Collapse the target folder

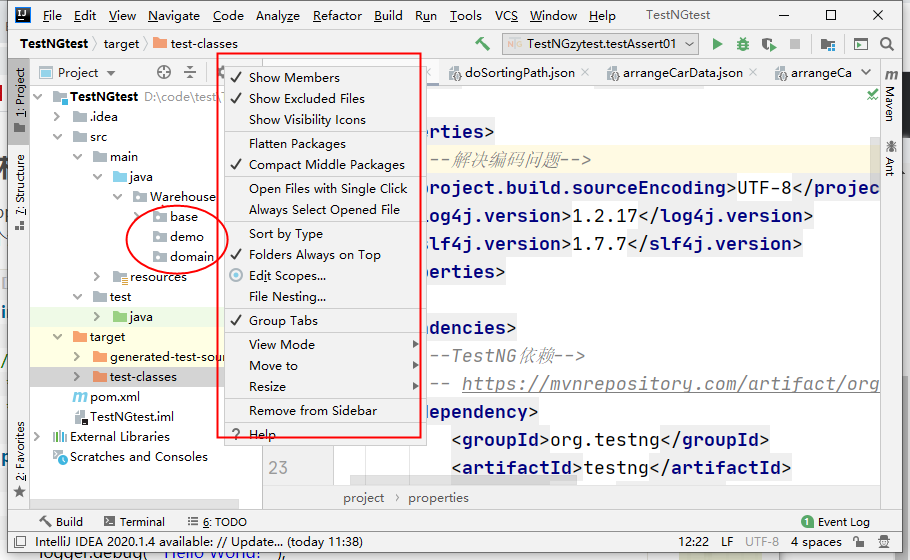pyautogui.click(x=57, y=337)
